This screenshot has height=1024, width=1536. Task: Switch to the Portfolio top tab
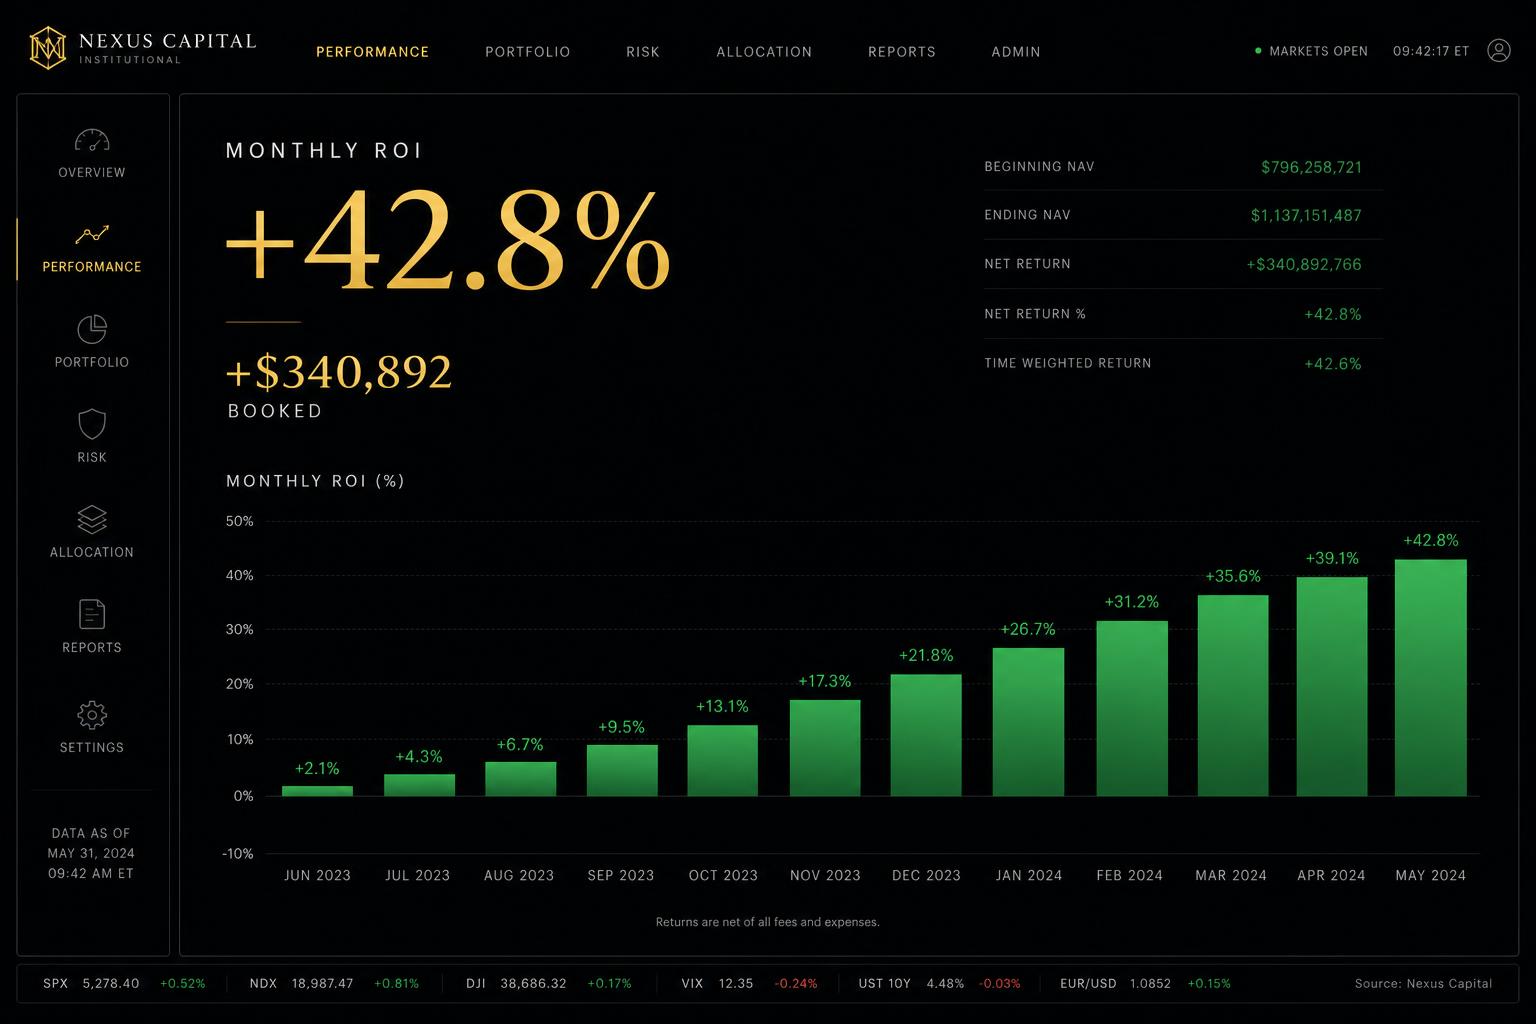(x=527, y=52)
